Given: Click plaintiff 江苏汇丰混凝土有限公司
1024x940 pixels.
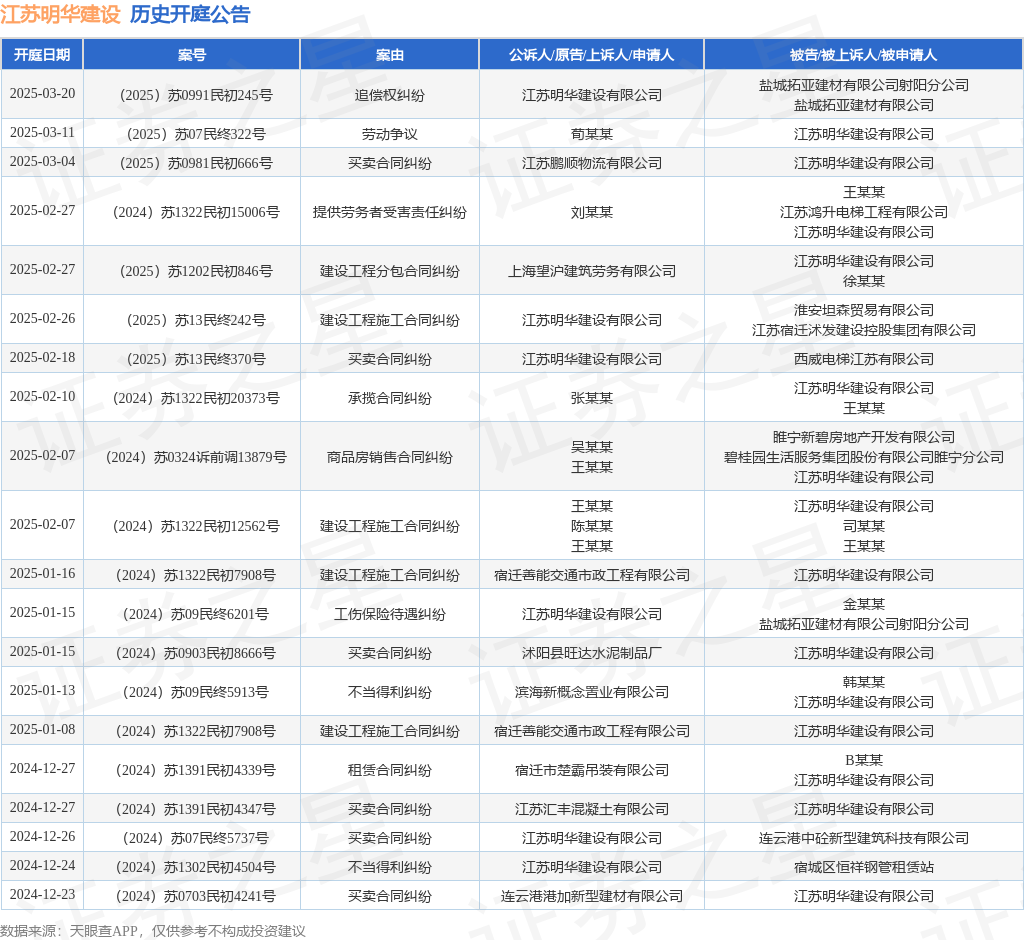Looking at the screenshot, I should click(x=592, y=809).
